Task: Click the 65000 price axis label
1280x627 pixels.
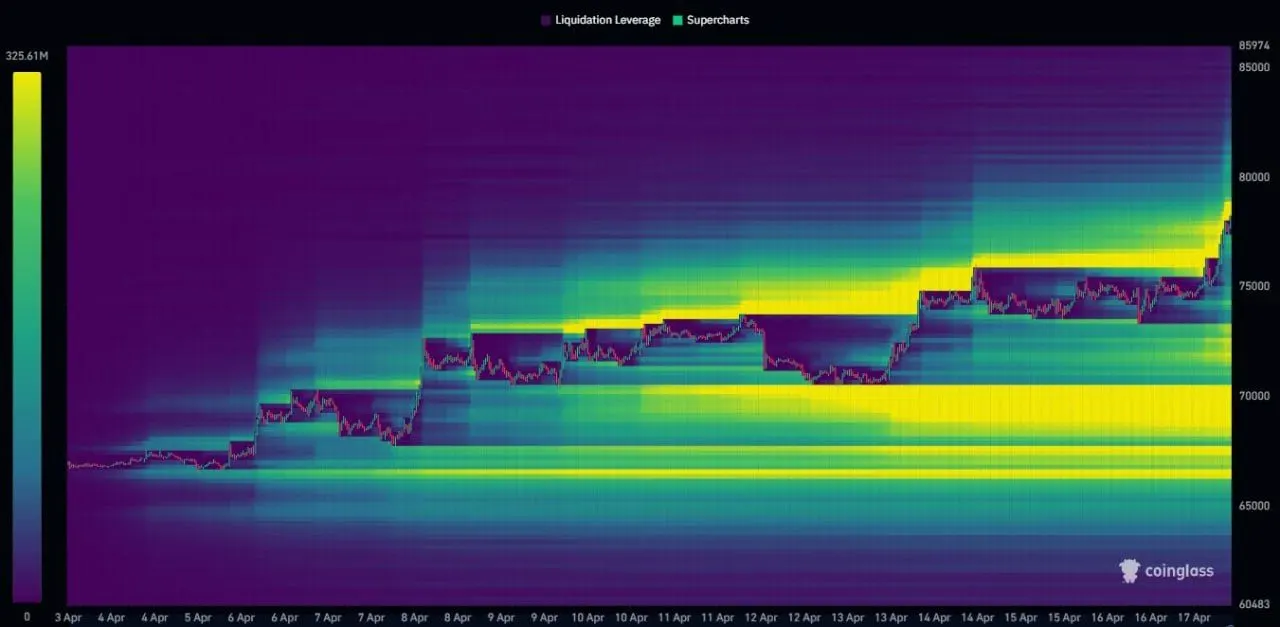Action: (1254, 506)
